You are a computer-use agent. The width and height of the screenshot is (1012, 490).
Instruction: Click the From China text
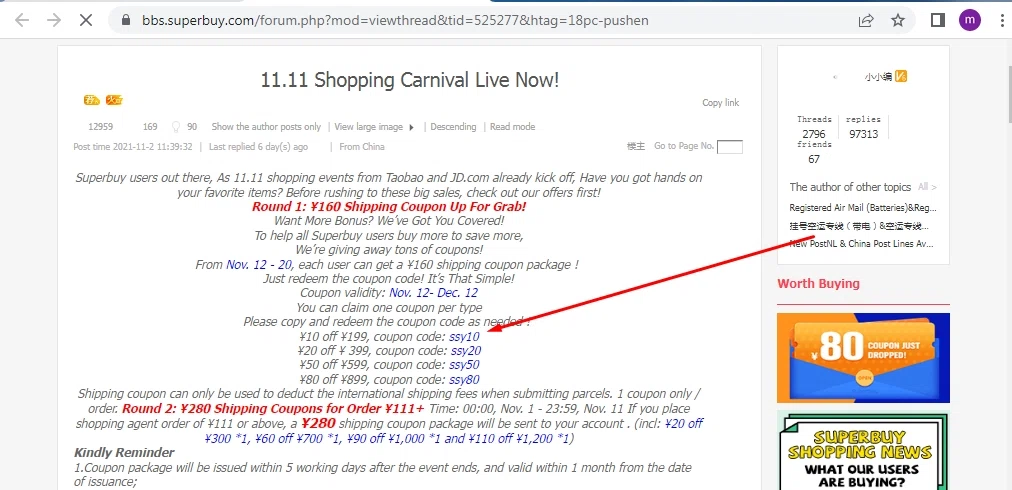pyautogui.click(x=362, y=147)
